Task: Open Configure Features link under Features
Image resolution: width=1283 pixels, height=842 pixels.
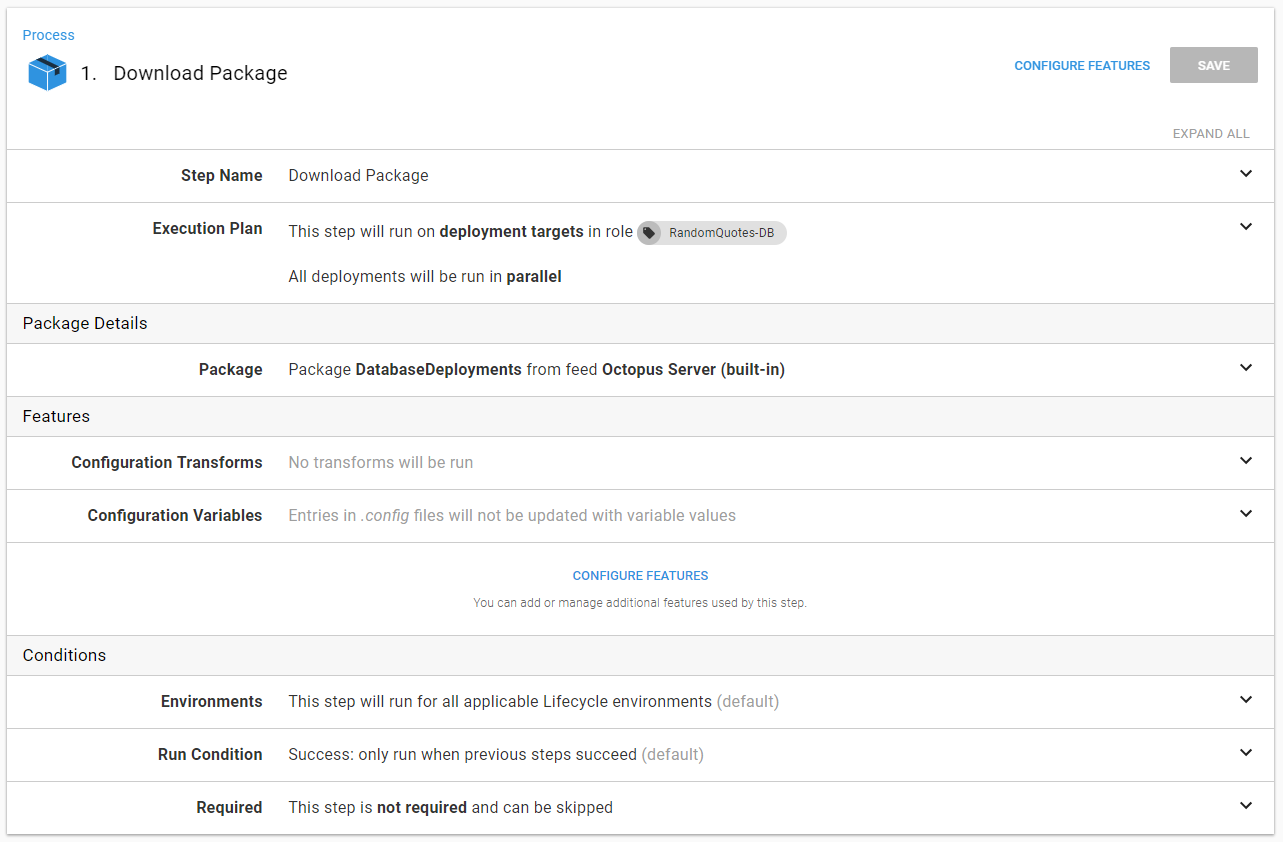Action: pyautogui.click(x=640, y=576)
